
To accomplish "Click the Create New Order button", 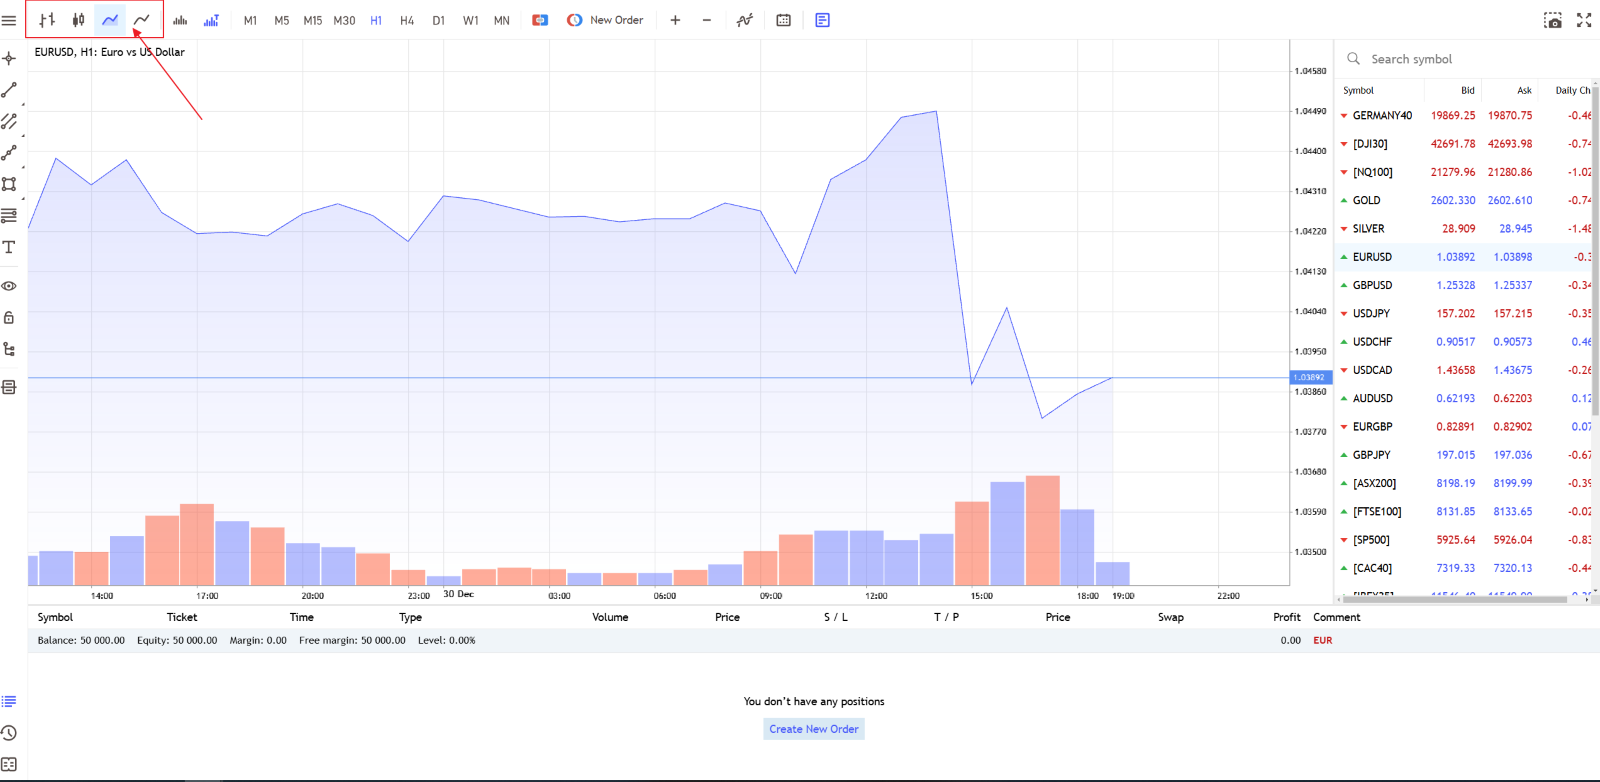I will click(x=814, y=729).
